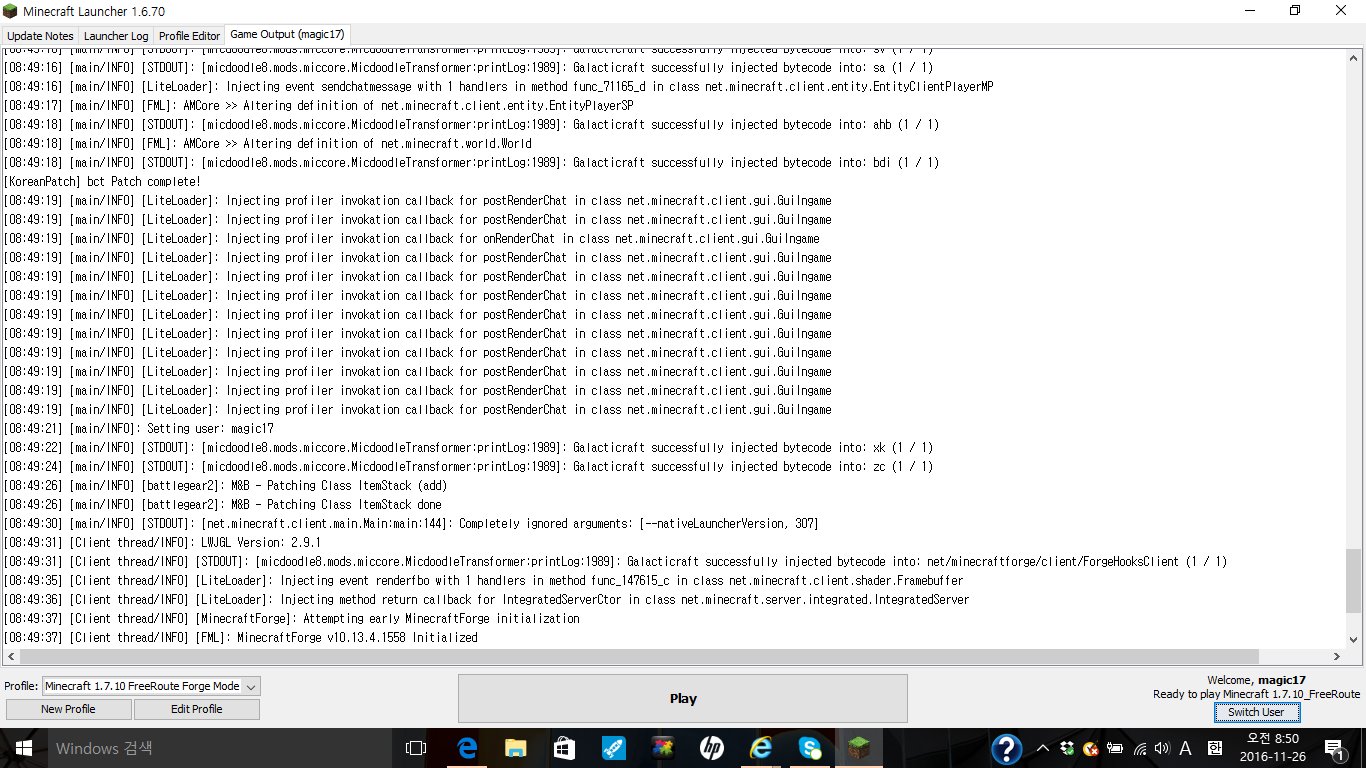Click the 'IntegratedServerCtor' method return callback line
Screen dimensions: 1366x768
[486, 599]
